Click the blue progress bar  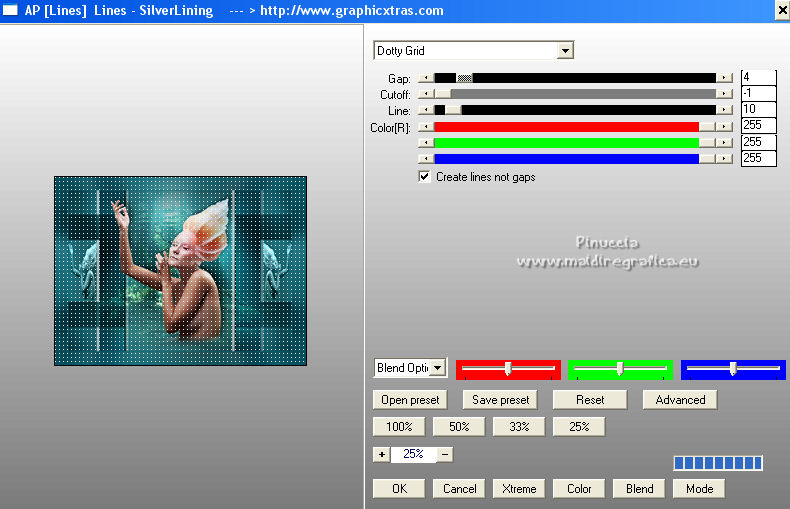(x=718, y=463)
